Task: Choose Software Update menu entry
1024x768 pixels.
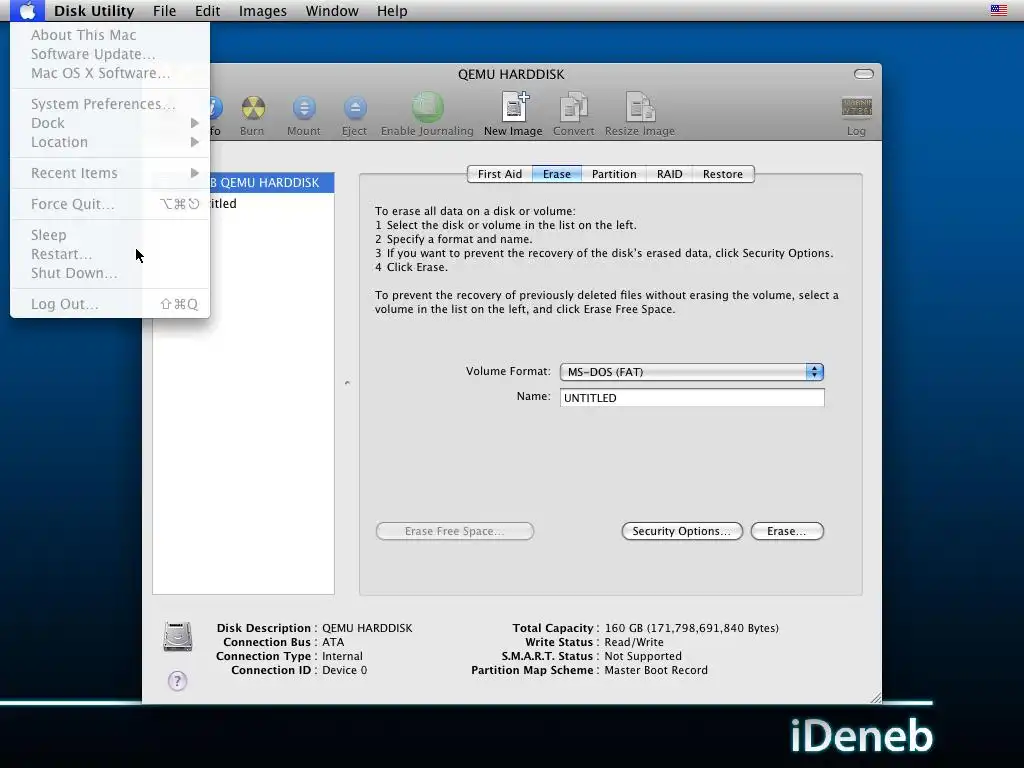Action: pyautogui.click(x=110, y=54)
